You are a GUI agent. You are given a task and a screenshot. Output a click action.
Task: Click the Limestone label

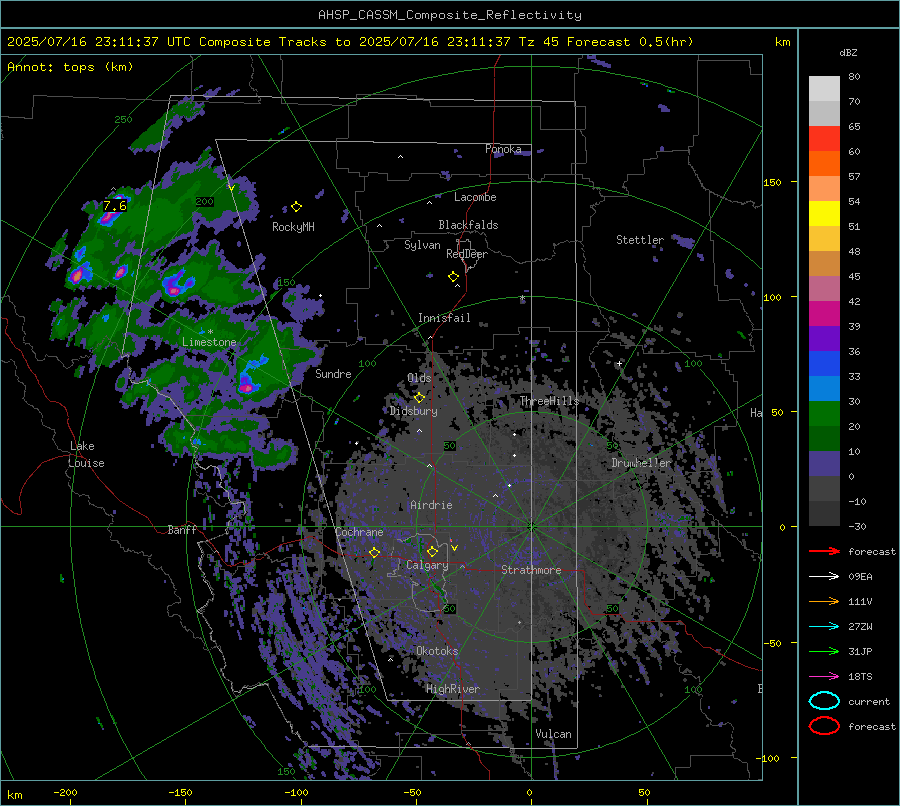pos(209,342)
